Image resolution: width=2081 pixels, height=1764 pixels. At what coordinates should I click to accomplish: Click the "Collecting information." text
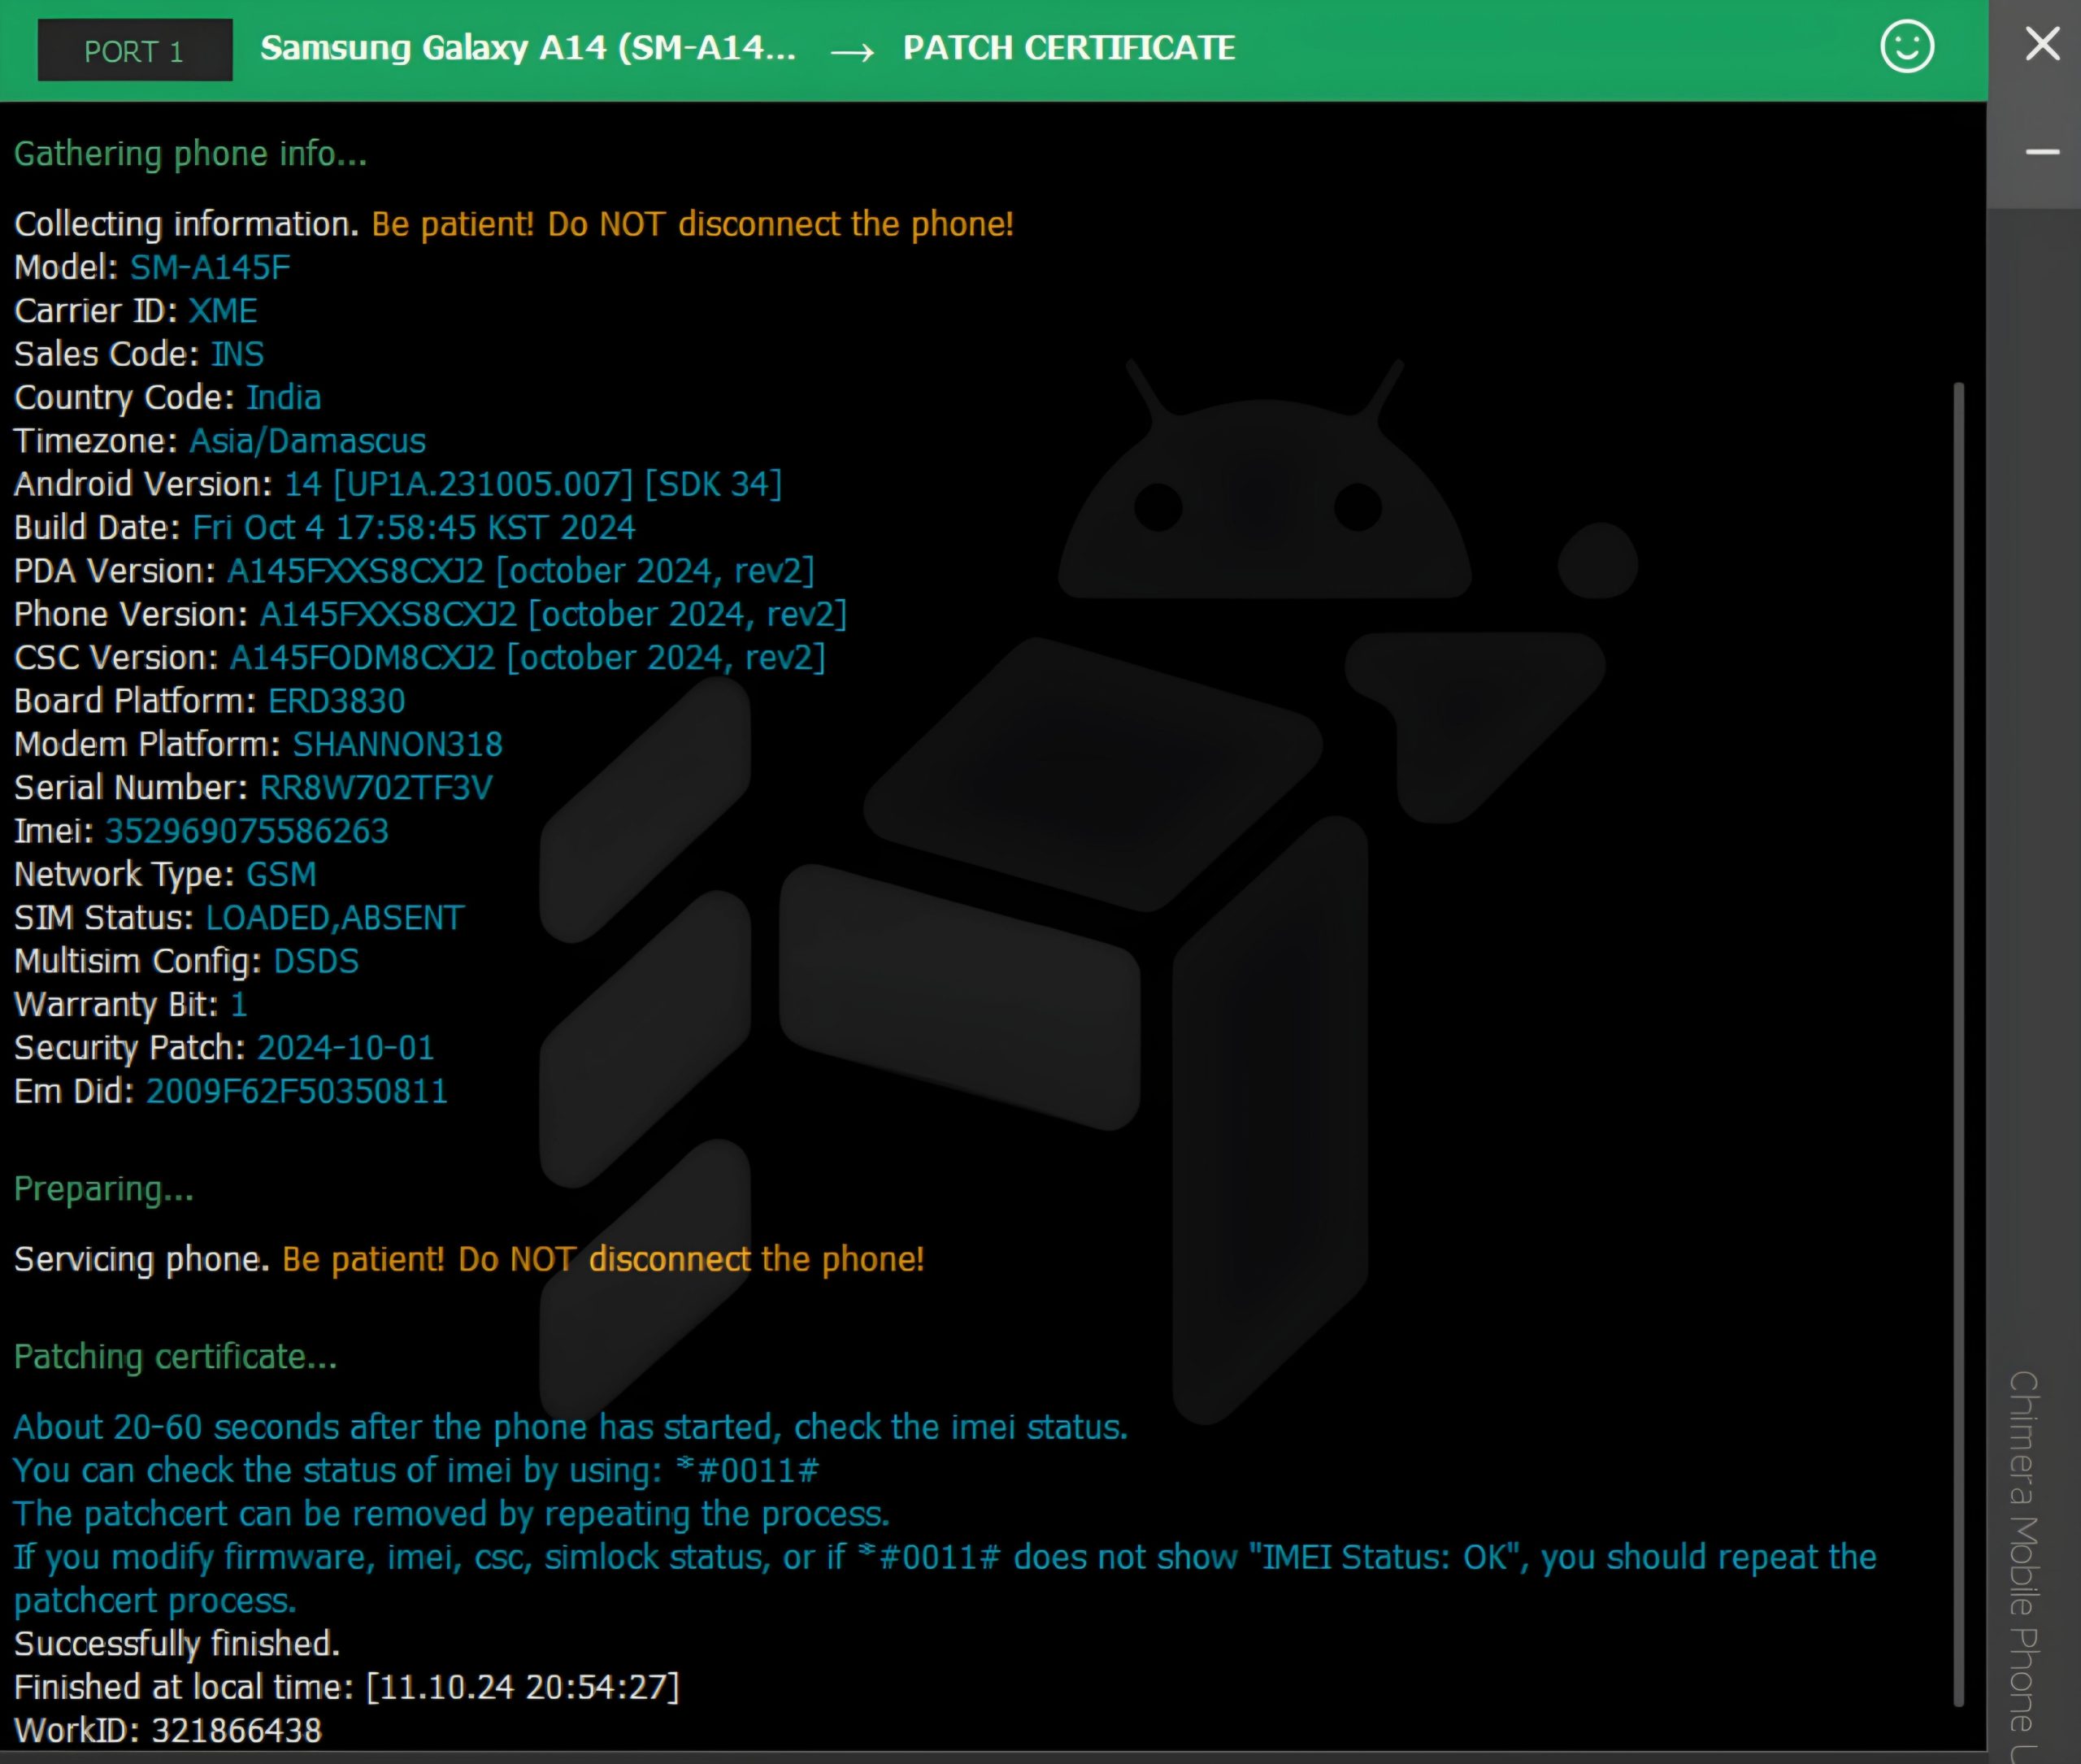pyautogui.click(x=186, y=224)
